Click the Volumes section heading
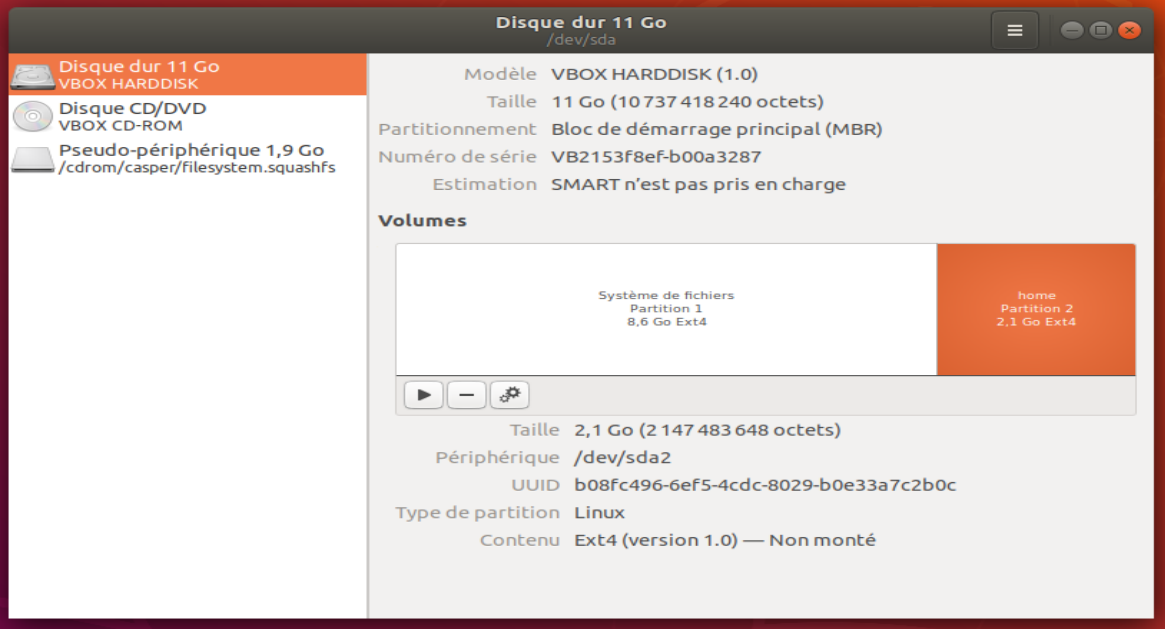The image size is (1165, 629). pyautogui.click(x=422, y=221)
